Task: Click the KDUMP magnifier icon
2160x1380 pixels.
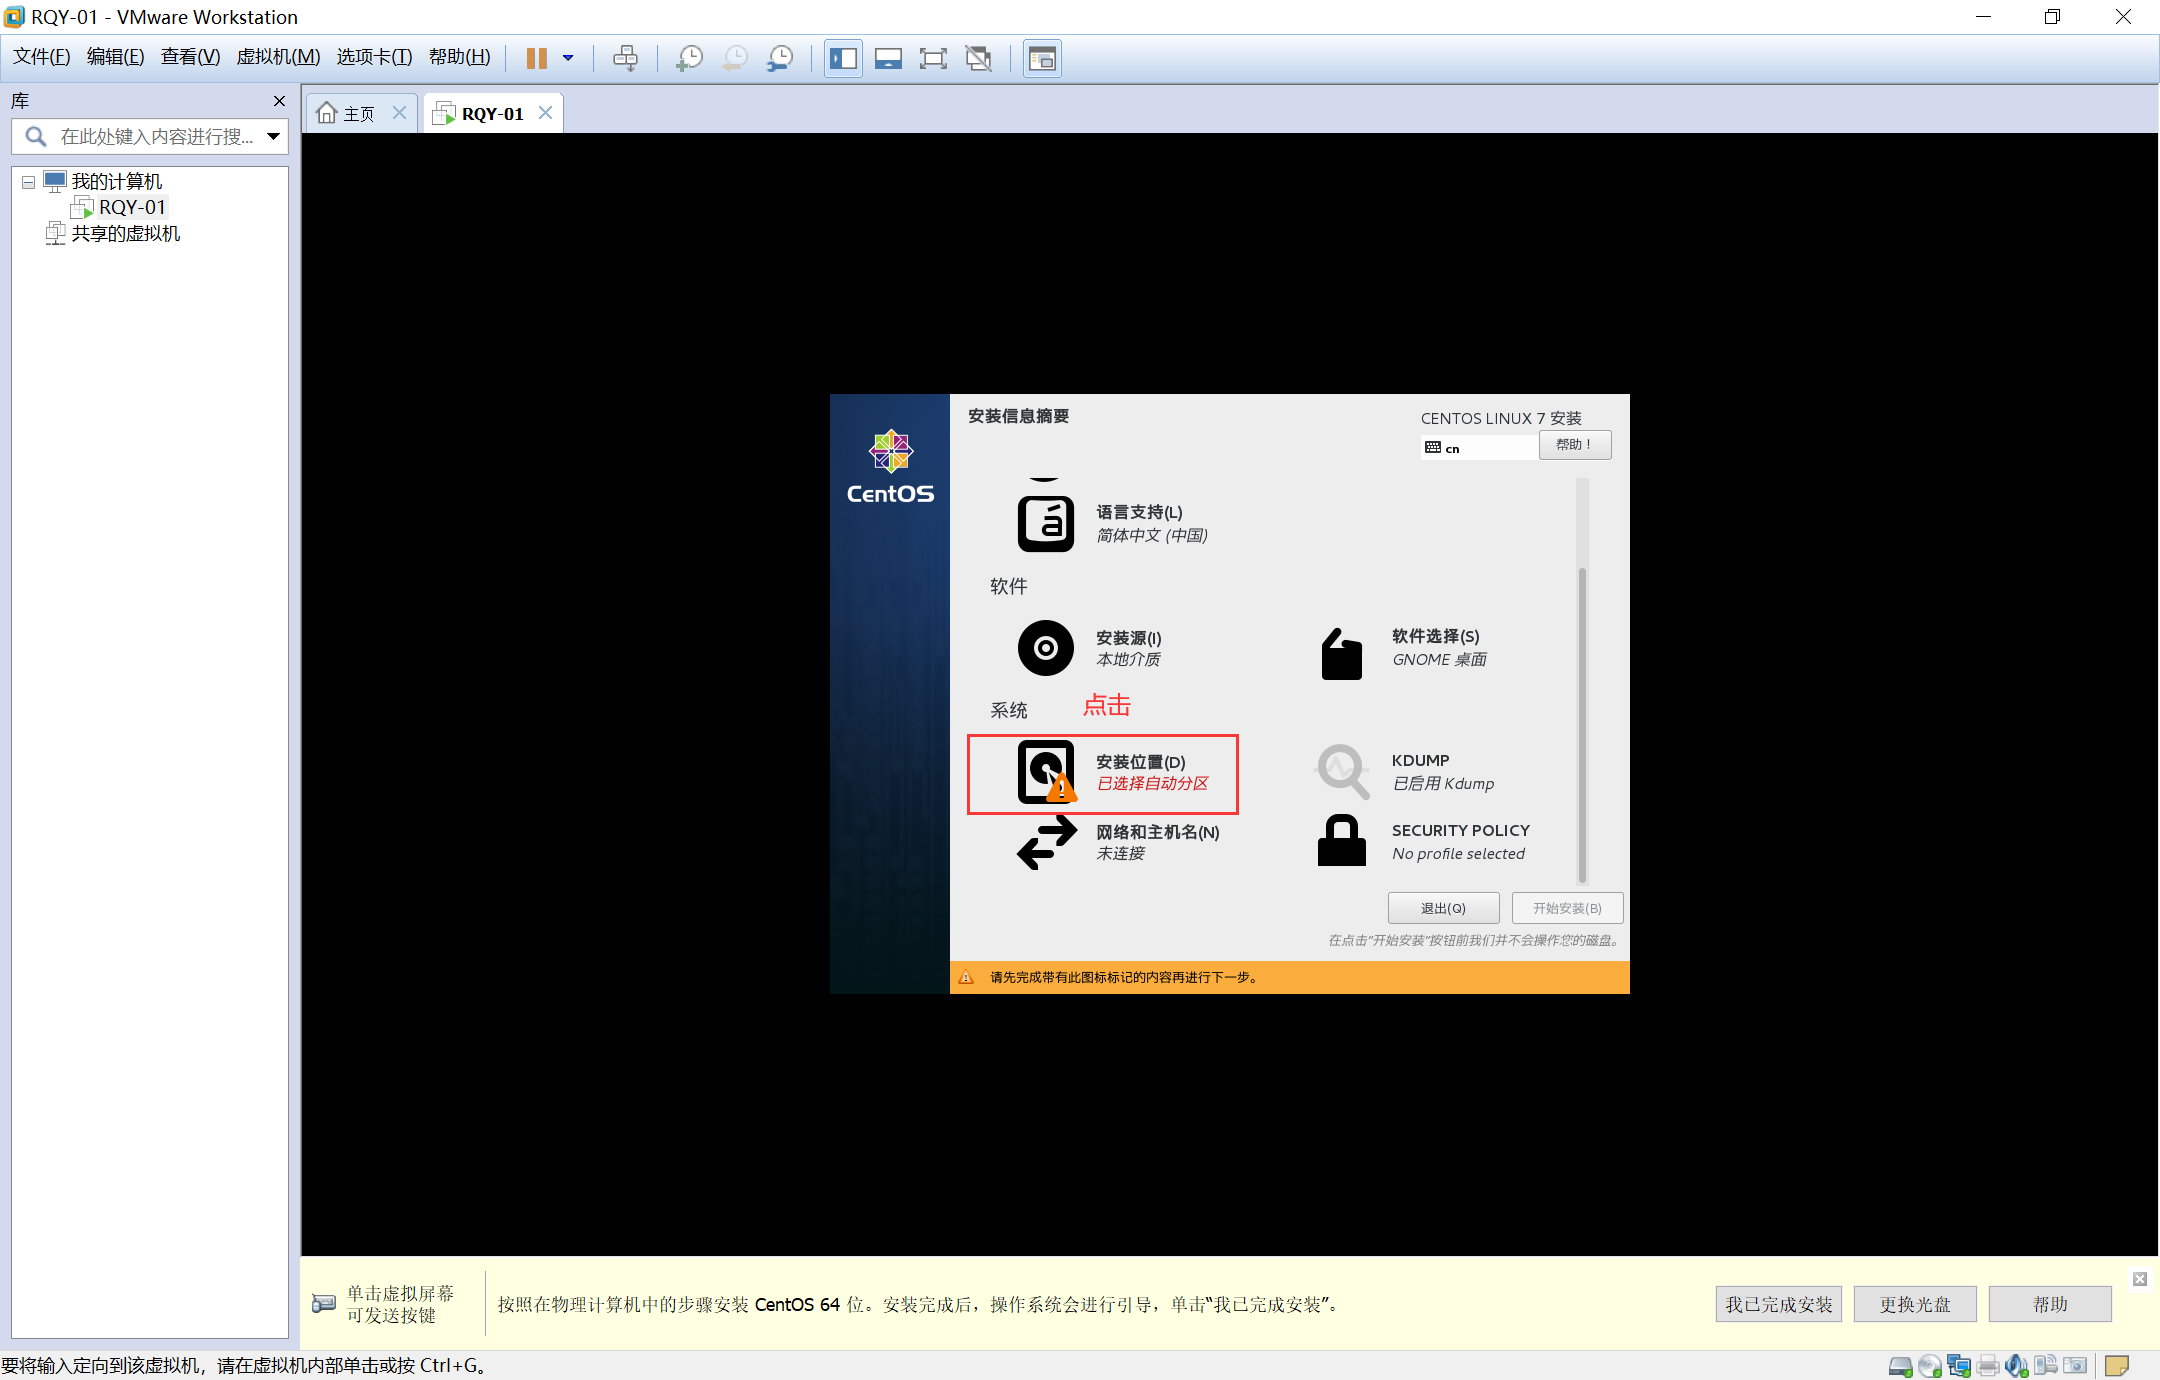Action: pyautogui.click(x=1342, y=771)
